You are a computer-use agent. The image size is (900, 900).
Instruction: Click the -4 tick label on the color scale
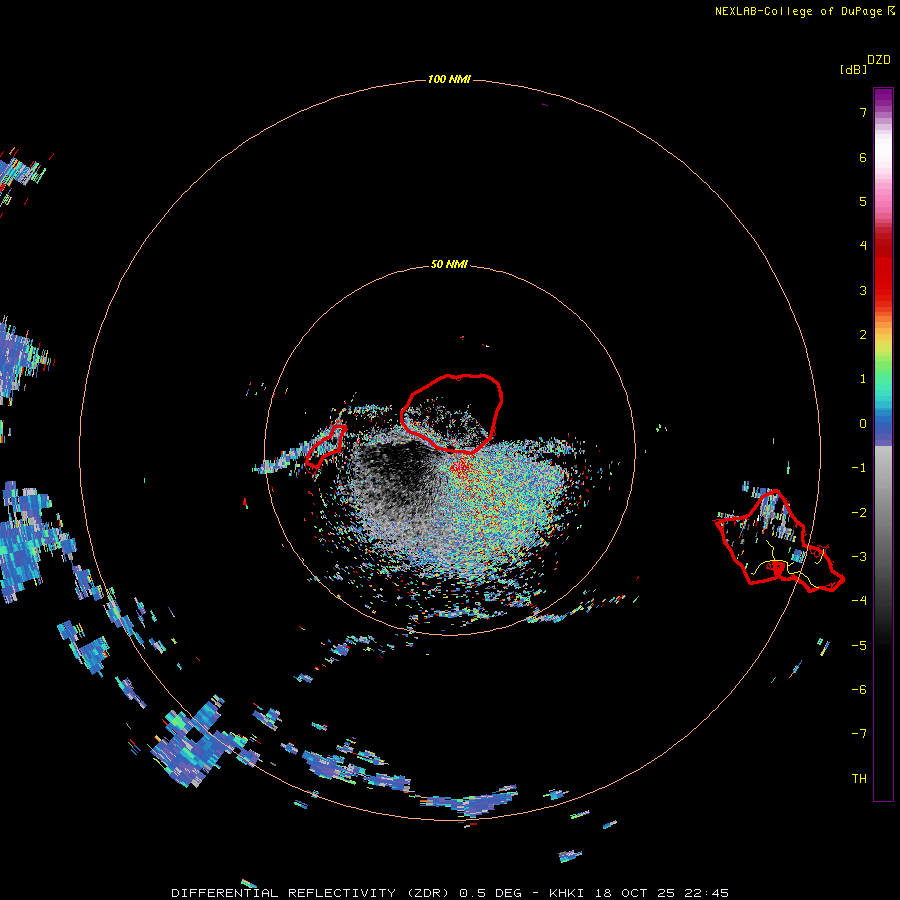coord(859,601)
